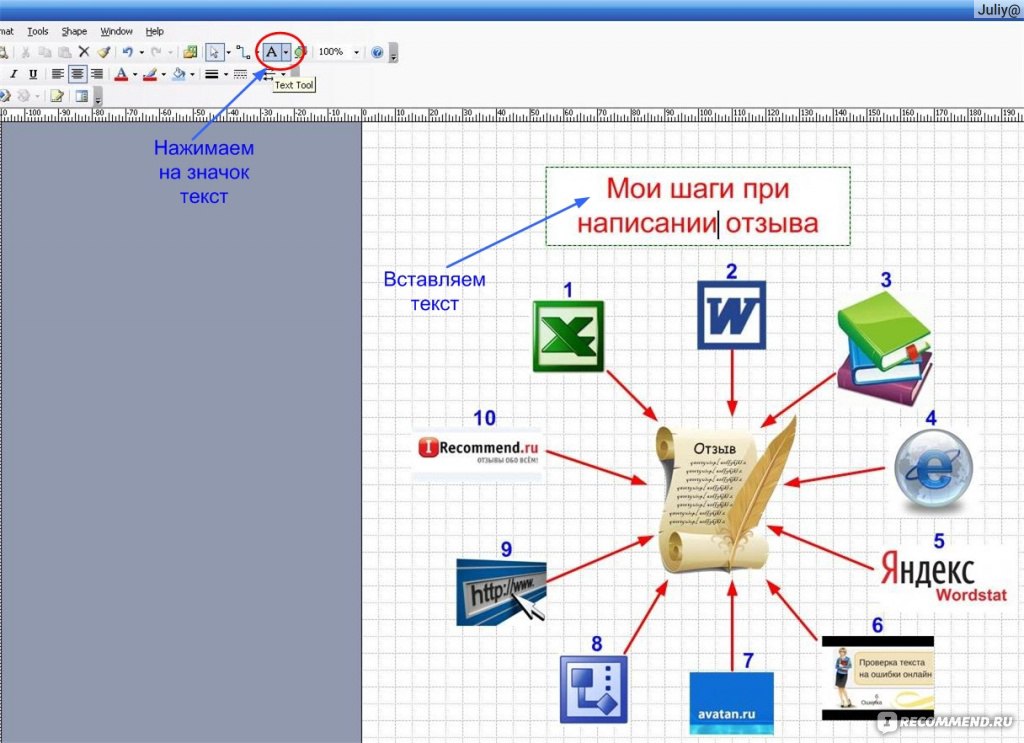Click the Copy icon in toolbar
This screenshot has height=743, width=1024.
[x=45, y=52]
